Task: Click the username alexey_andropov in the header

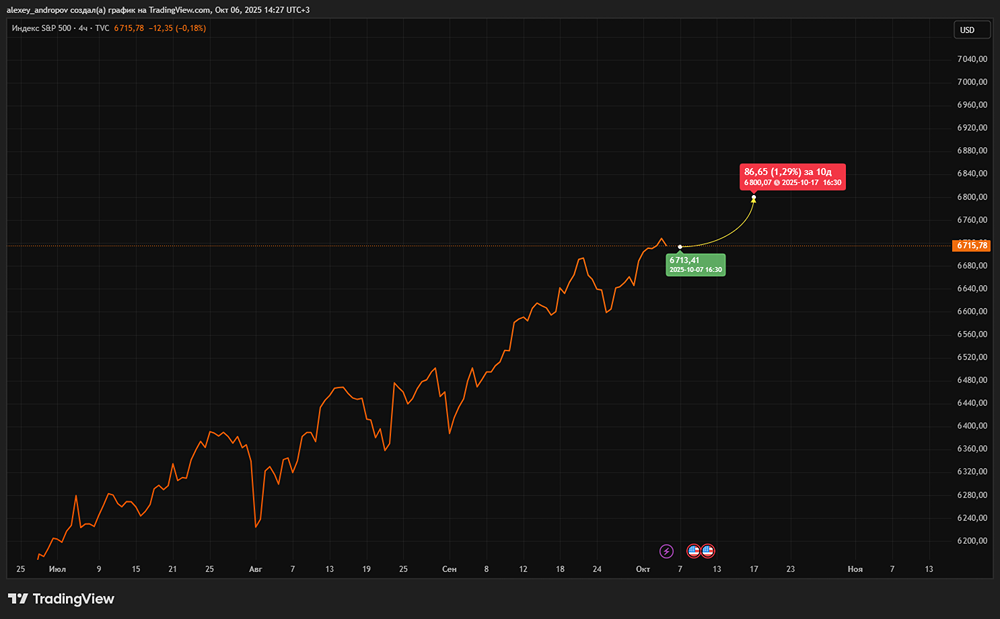Action: point(38,9)
